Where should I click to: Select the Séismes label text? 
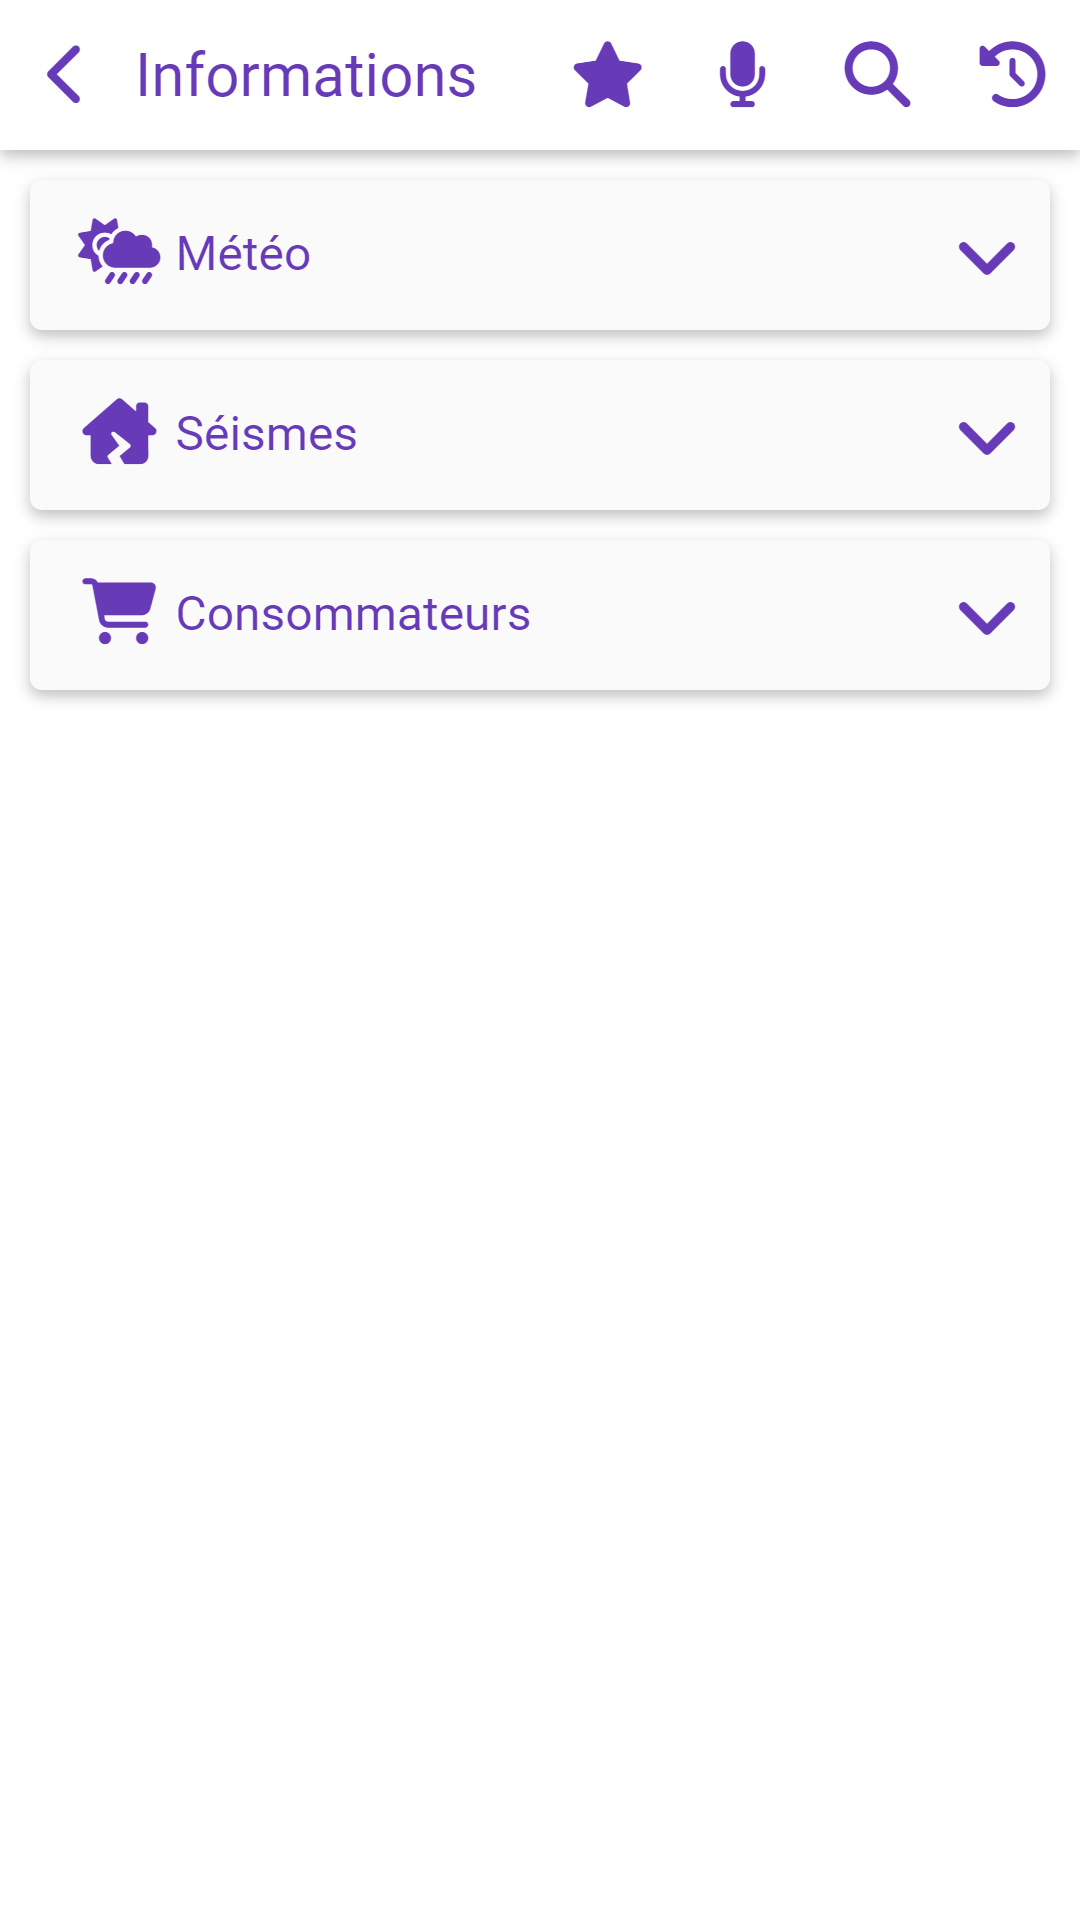tap(266, 434)
